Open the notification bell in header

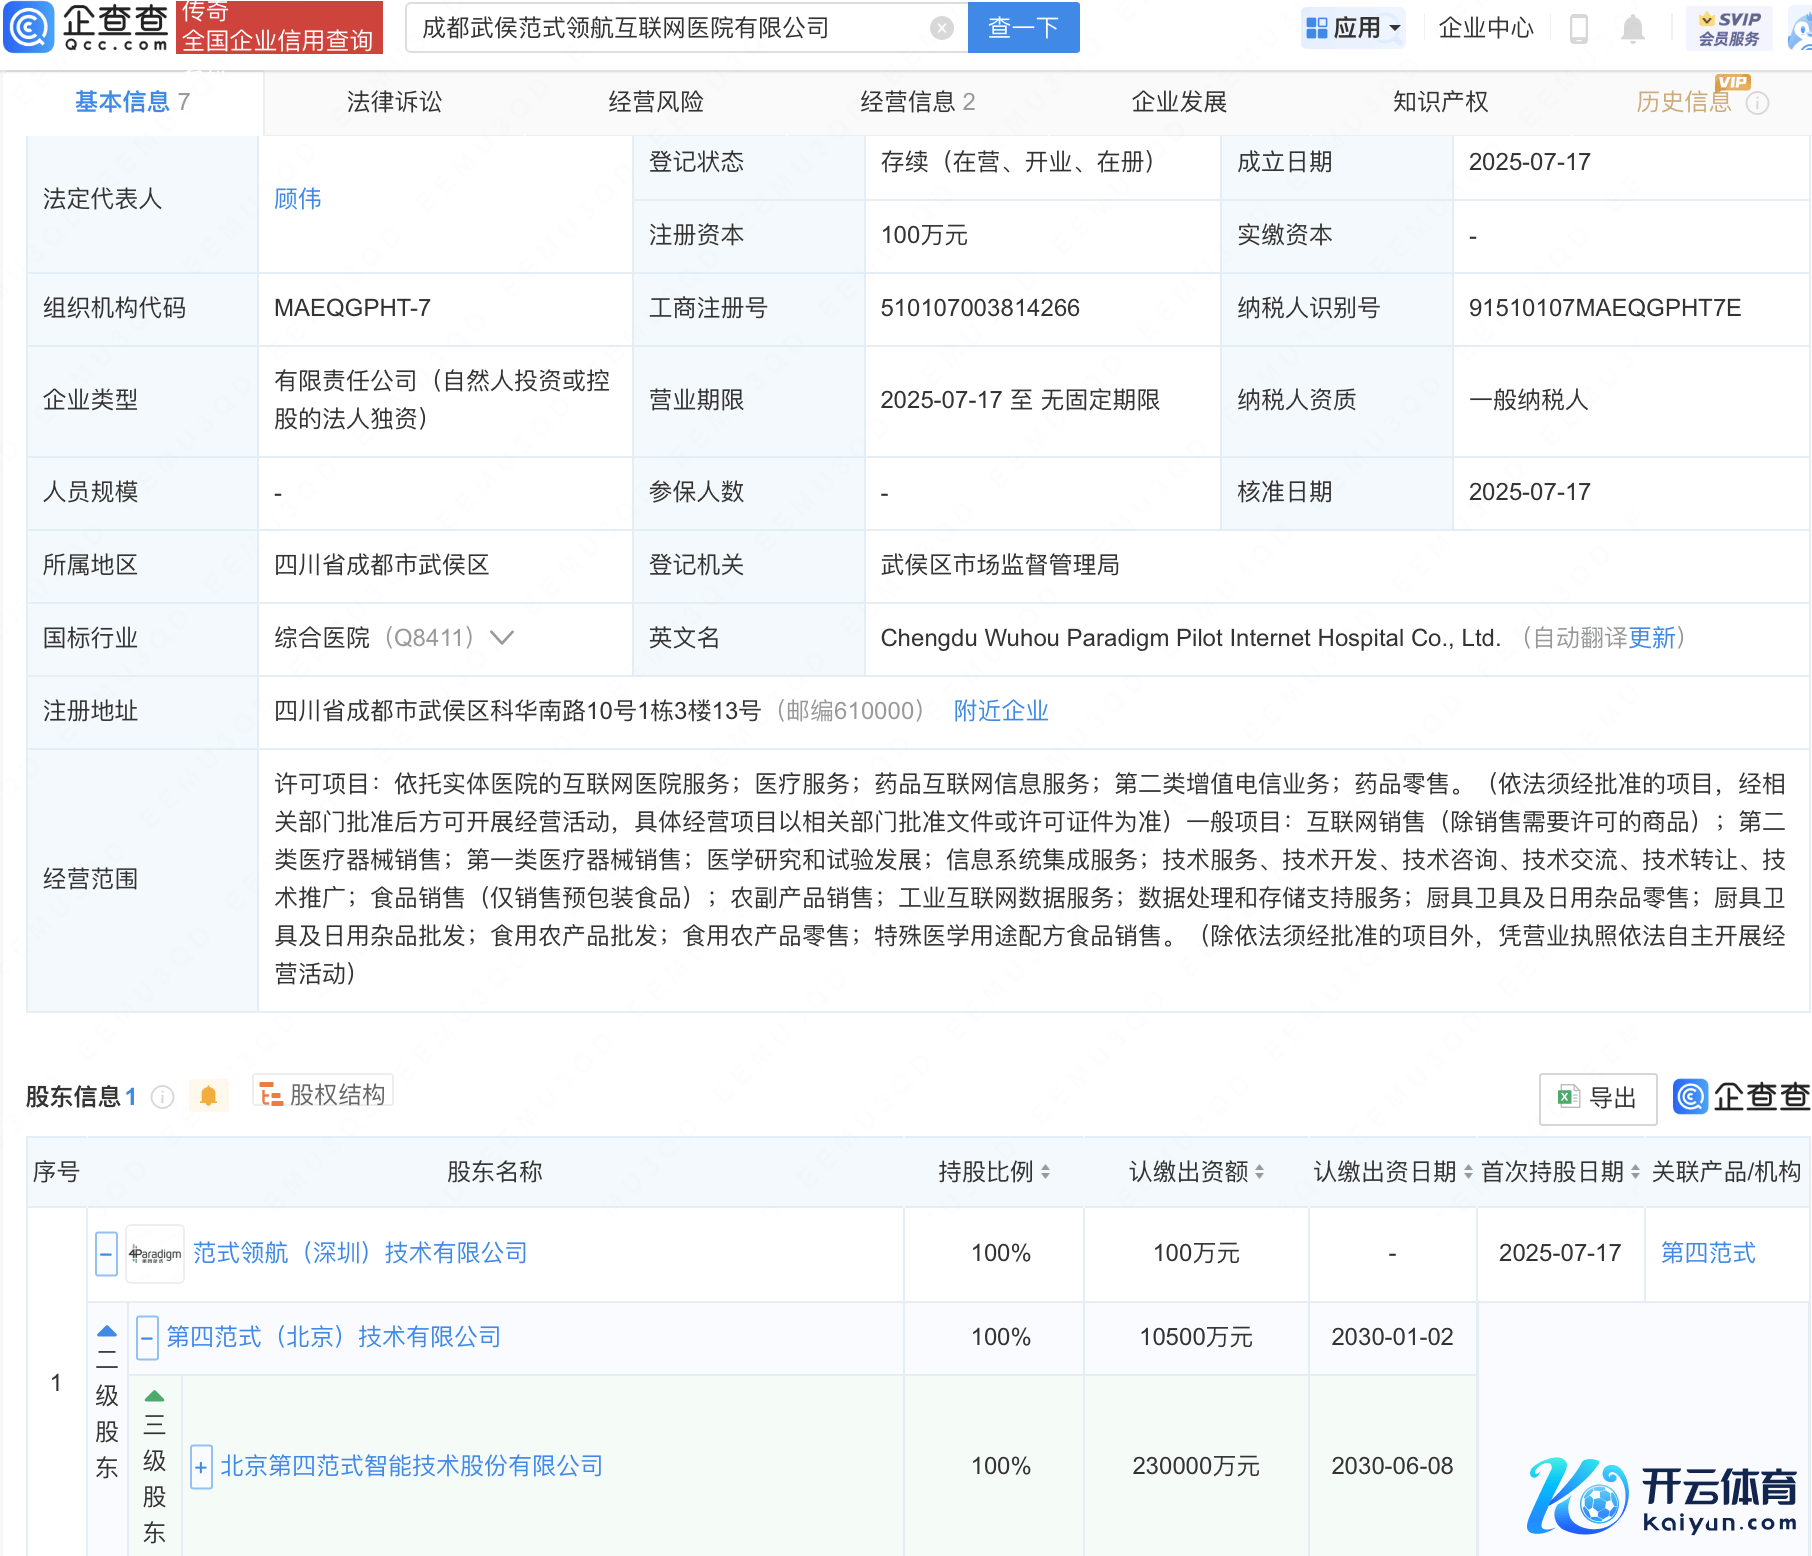tap(1632, 29)
